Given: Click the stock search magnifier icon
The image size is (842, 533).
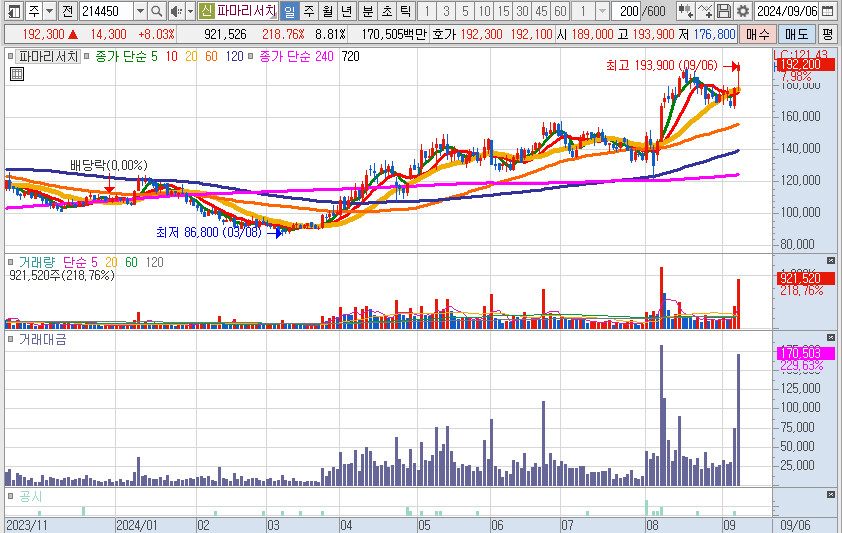Looking at the screenshot, I should click(159, 11).
